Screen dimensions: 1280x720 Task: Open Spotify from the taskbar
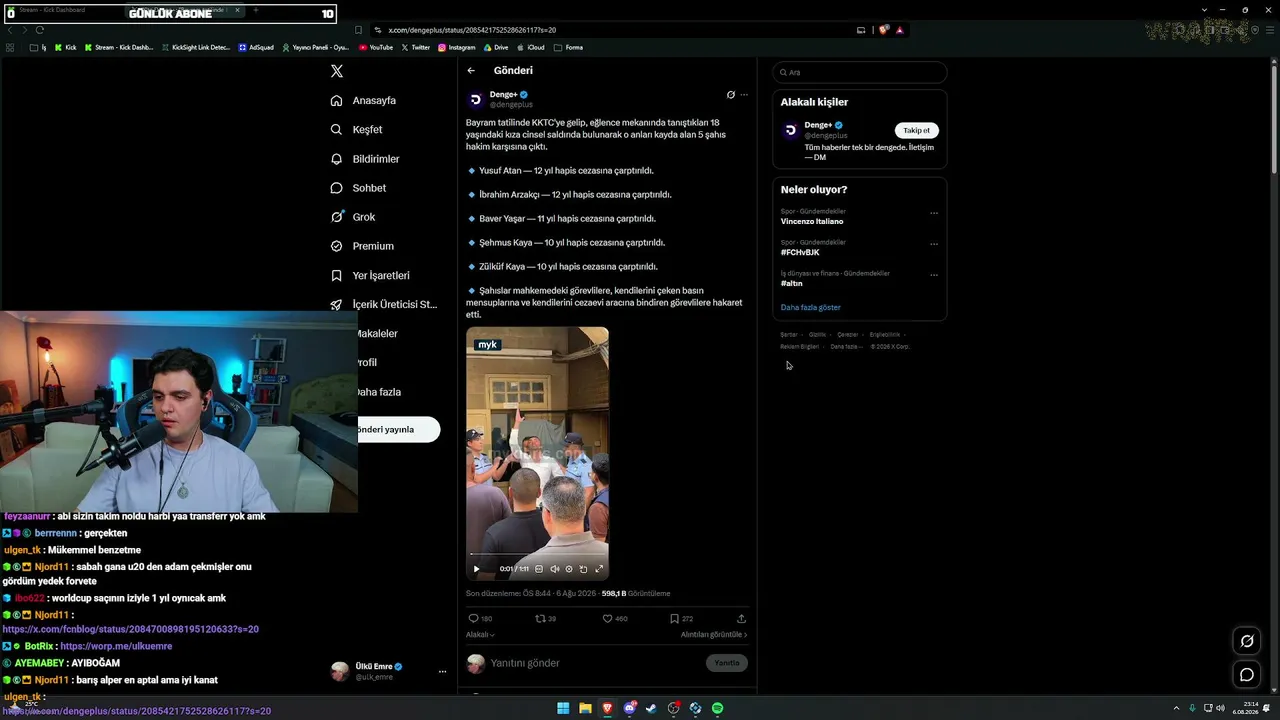click(x=717, y=708)
